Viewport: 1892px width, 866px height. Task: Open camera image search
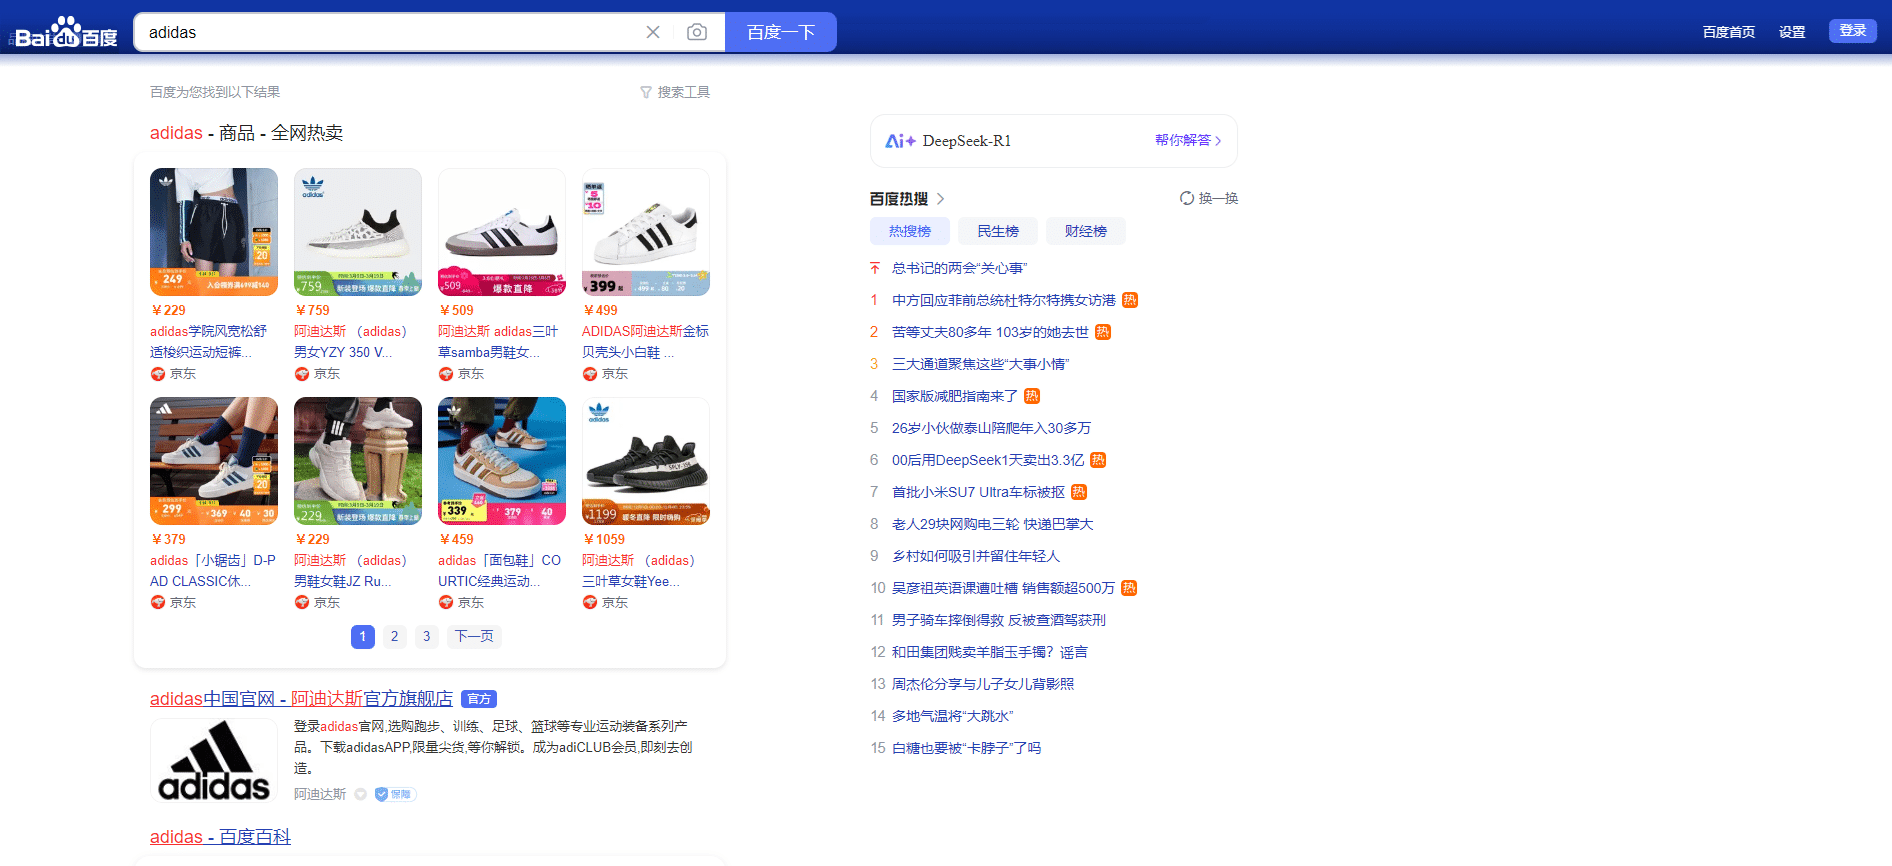(697, 32)
